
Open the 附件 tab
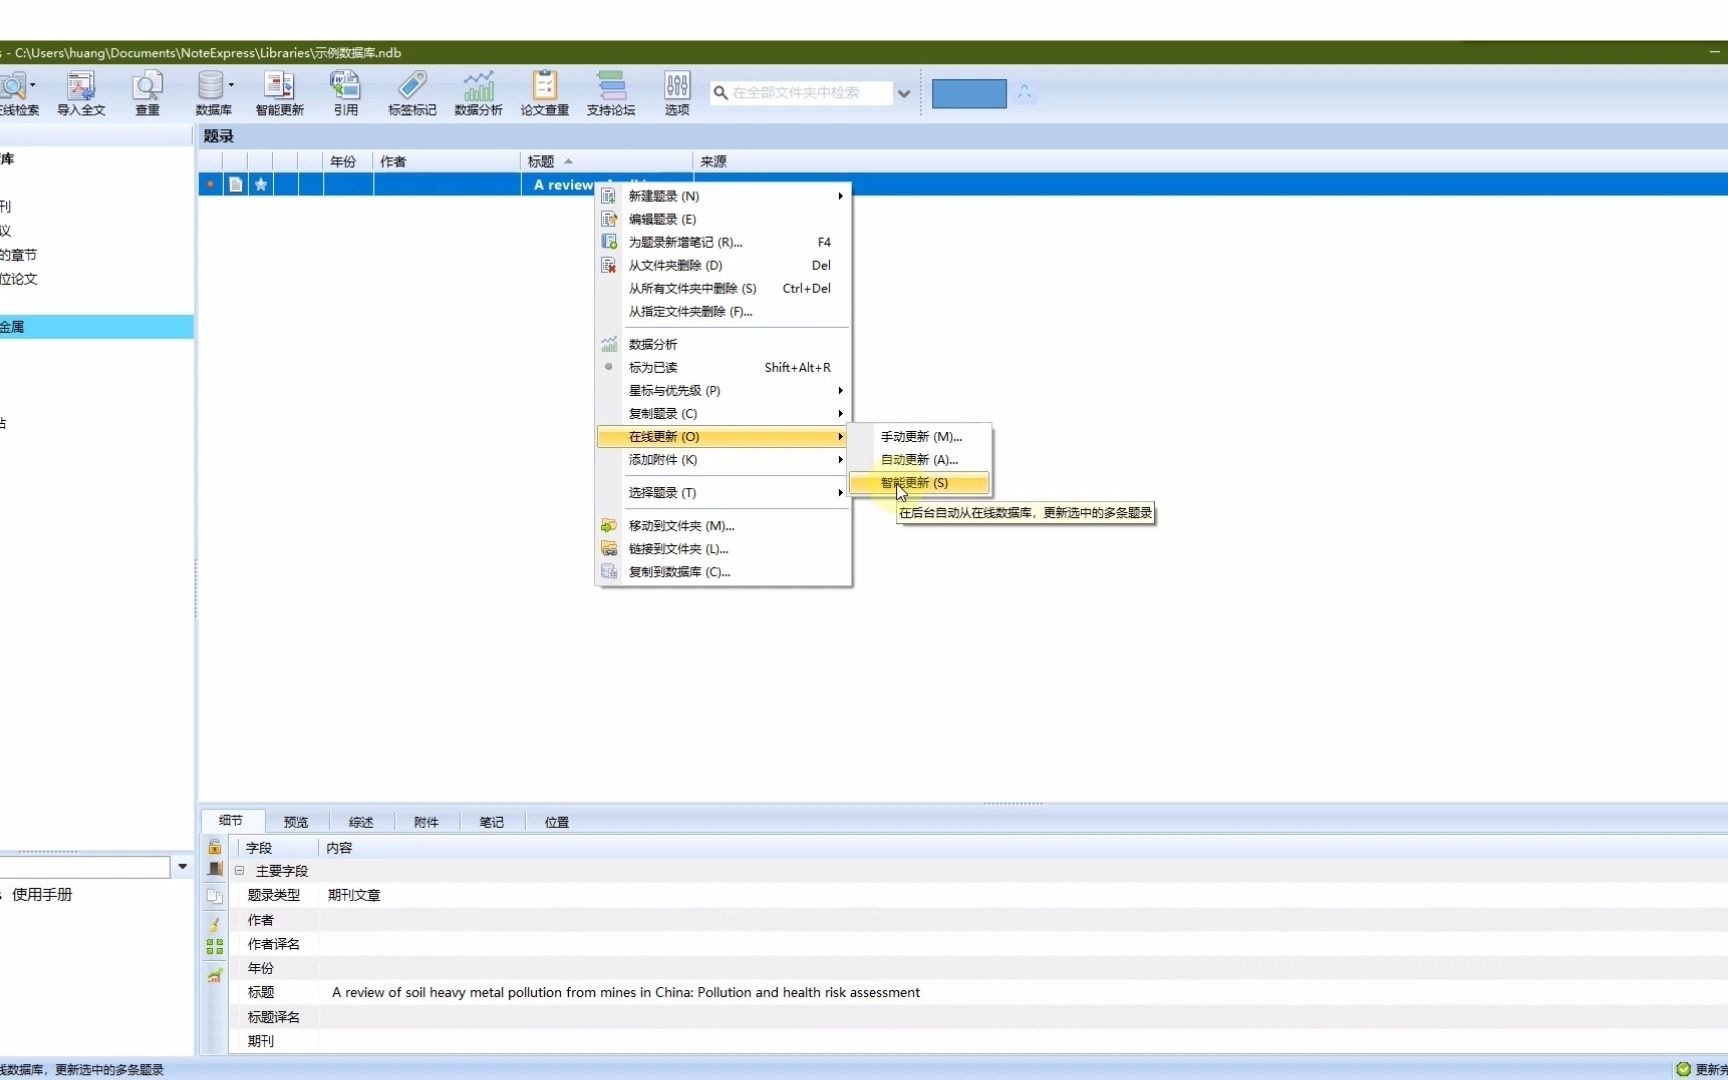(x=426, y=822)
